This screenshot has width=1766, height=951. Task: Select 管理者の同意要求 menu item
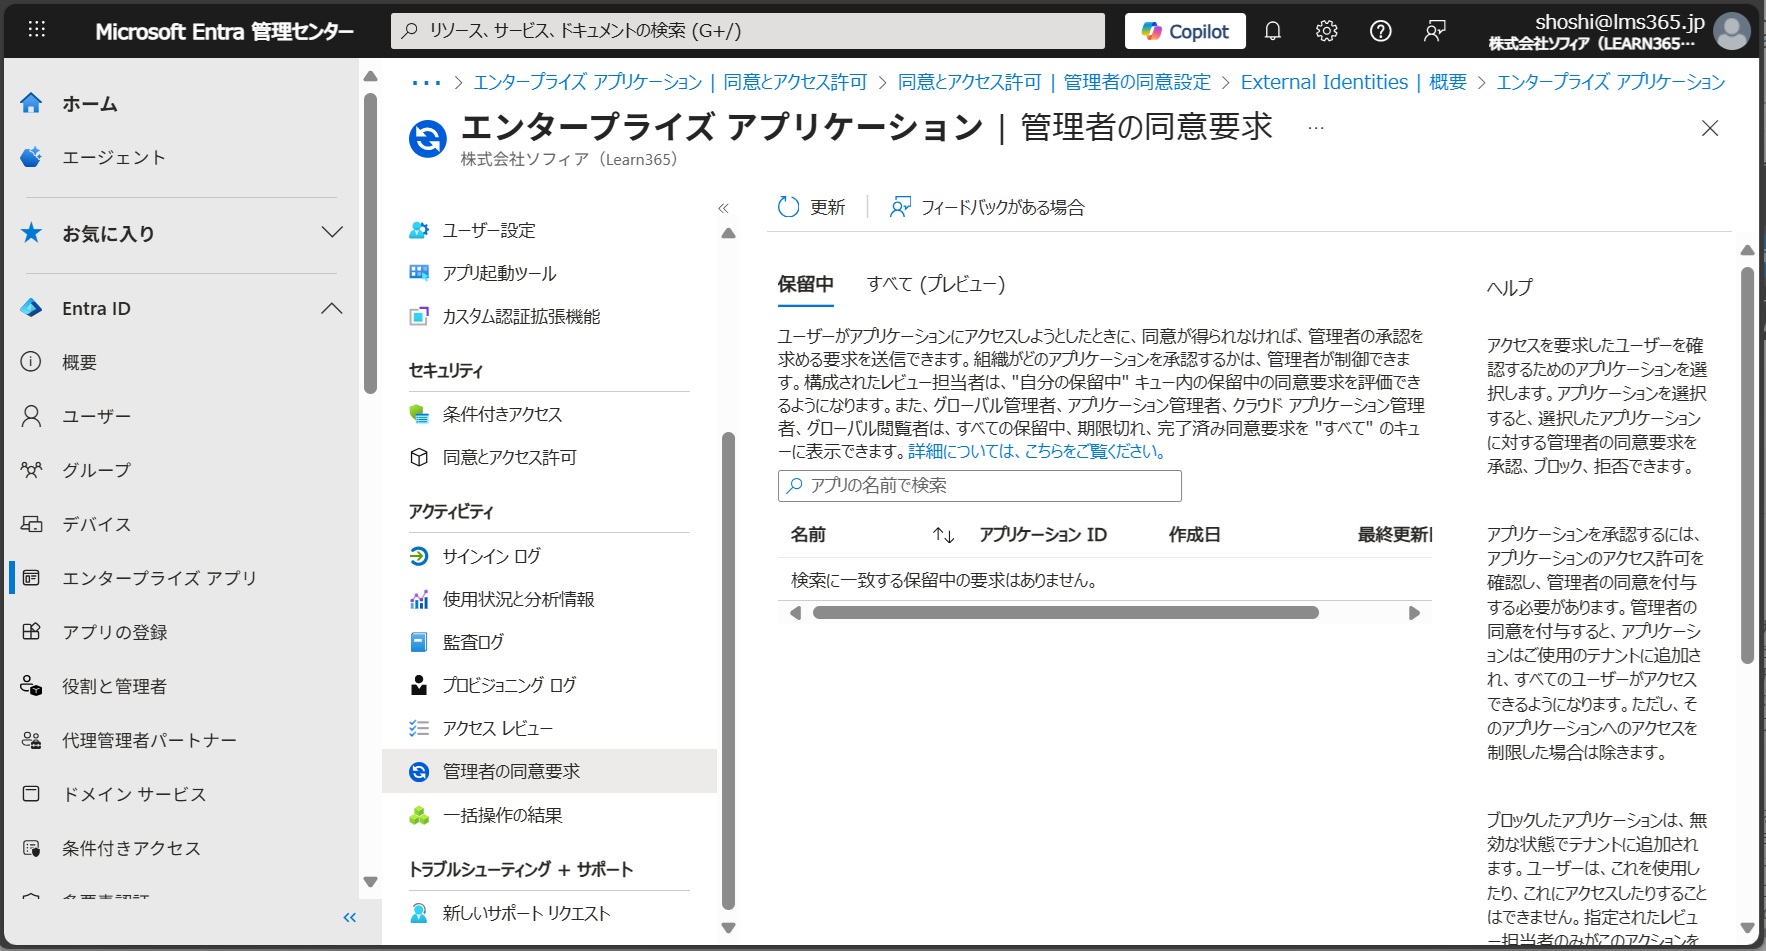[550, 771]
